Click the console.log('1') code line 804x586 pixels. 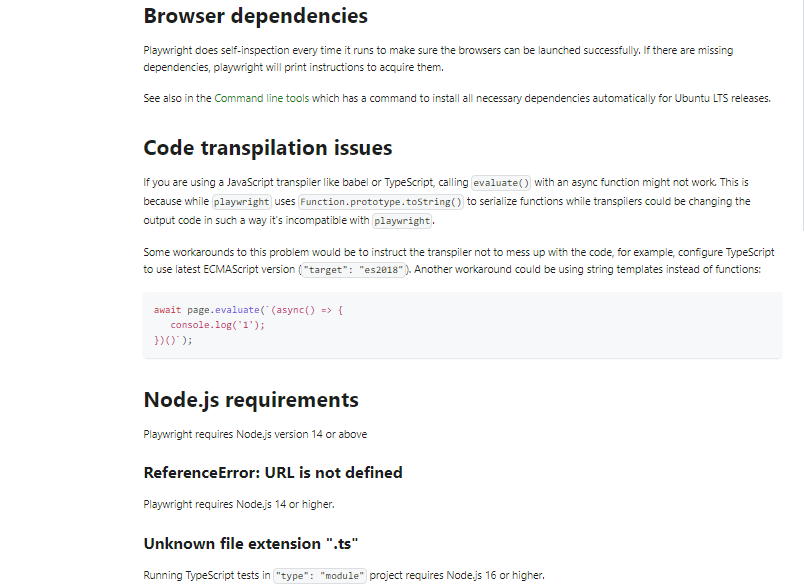click(x=217, y=325)
